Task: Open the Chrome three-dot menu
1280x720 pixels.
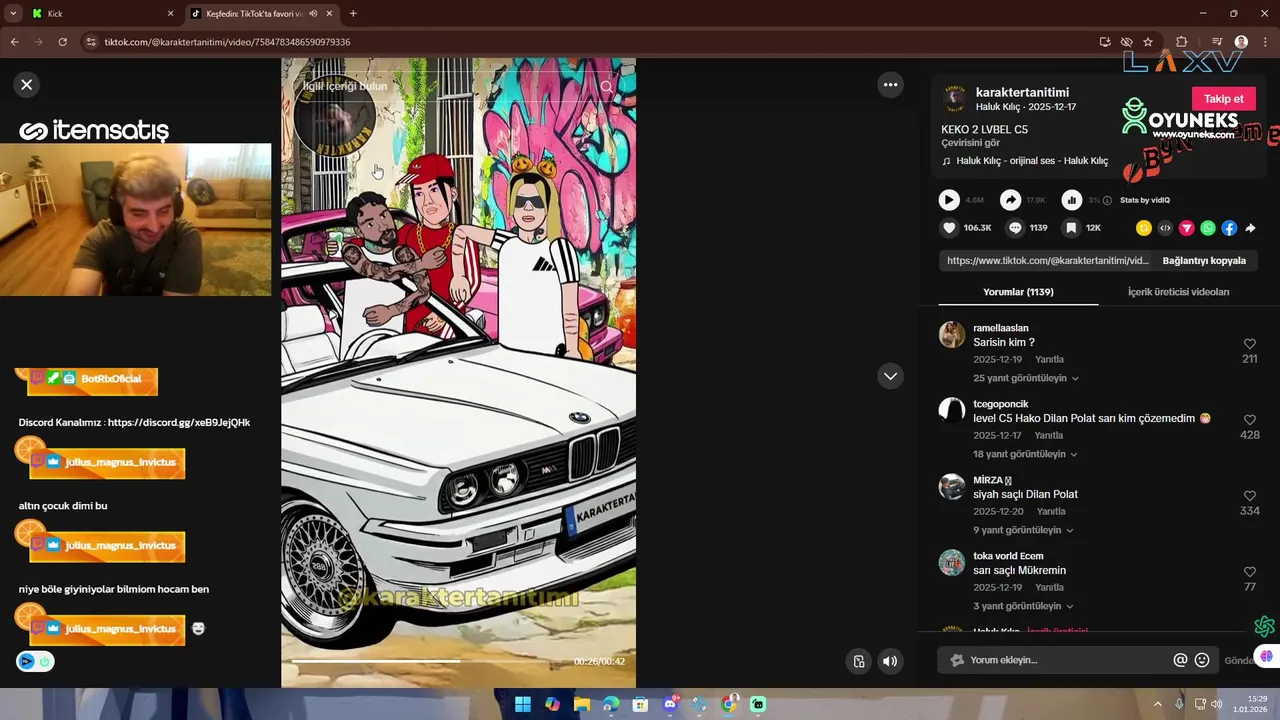Action: click(1266, 42)
